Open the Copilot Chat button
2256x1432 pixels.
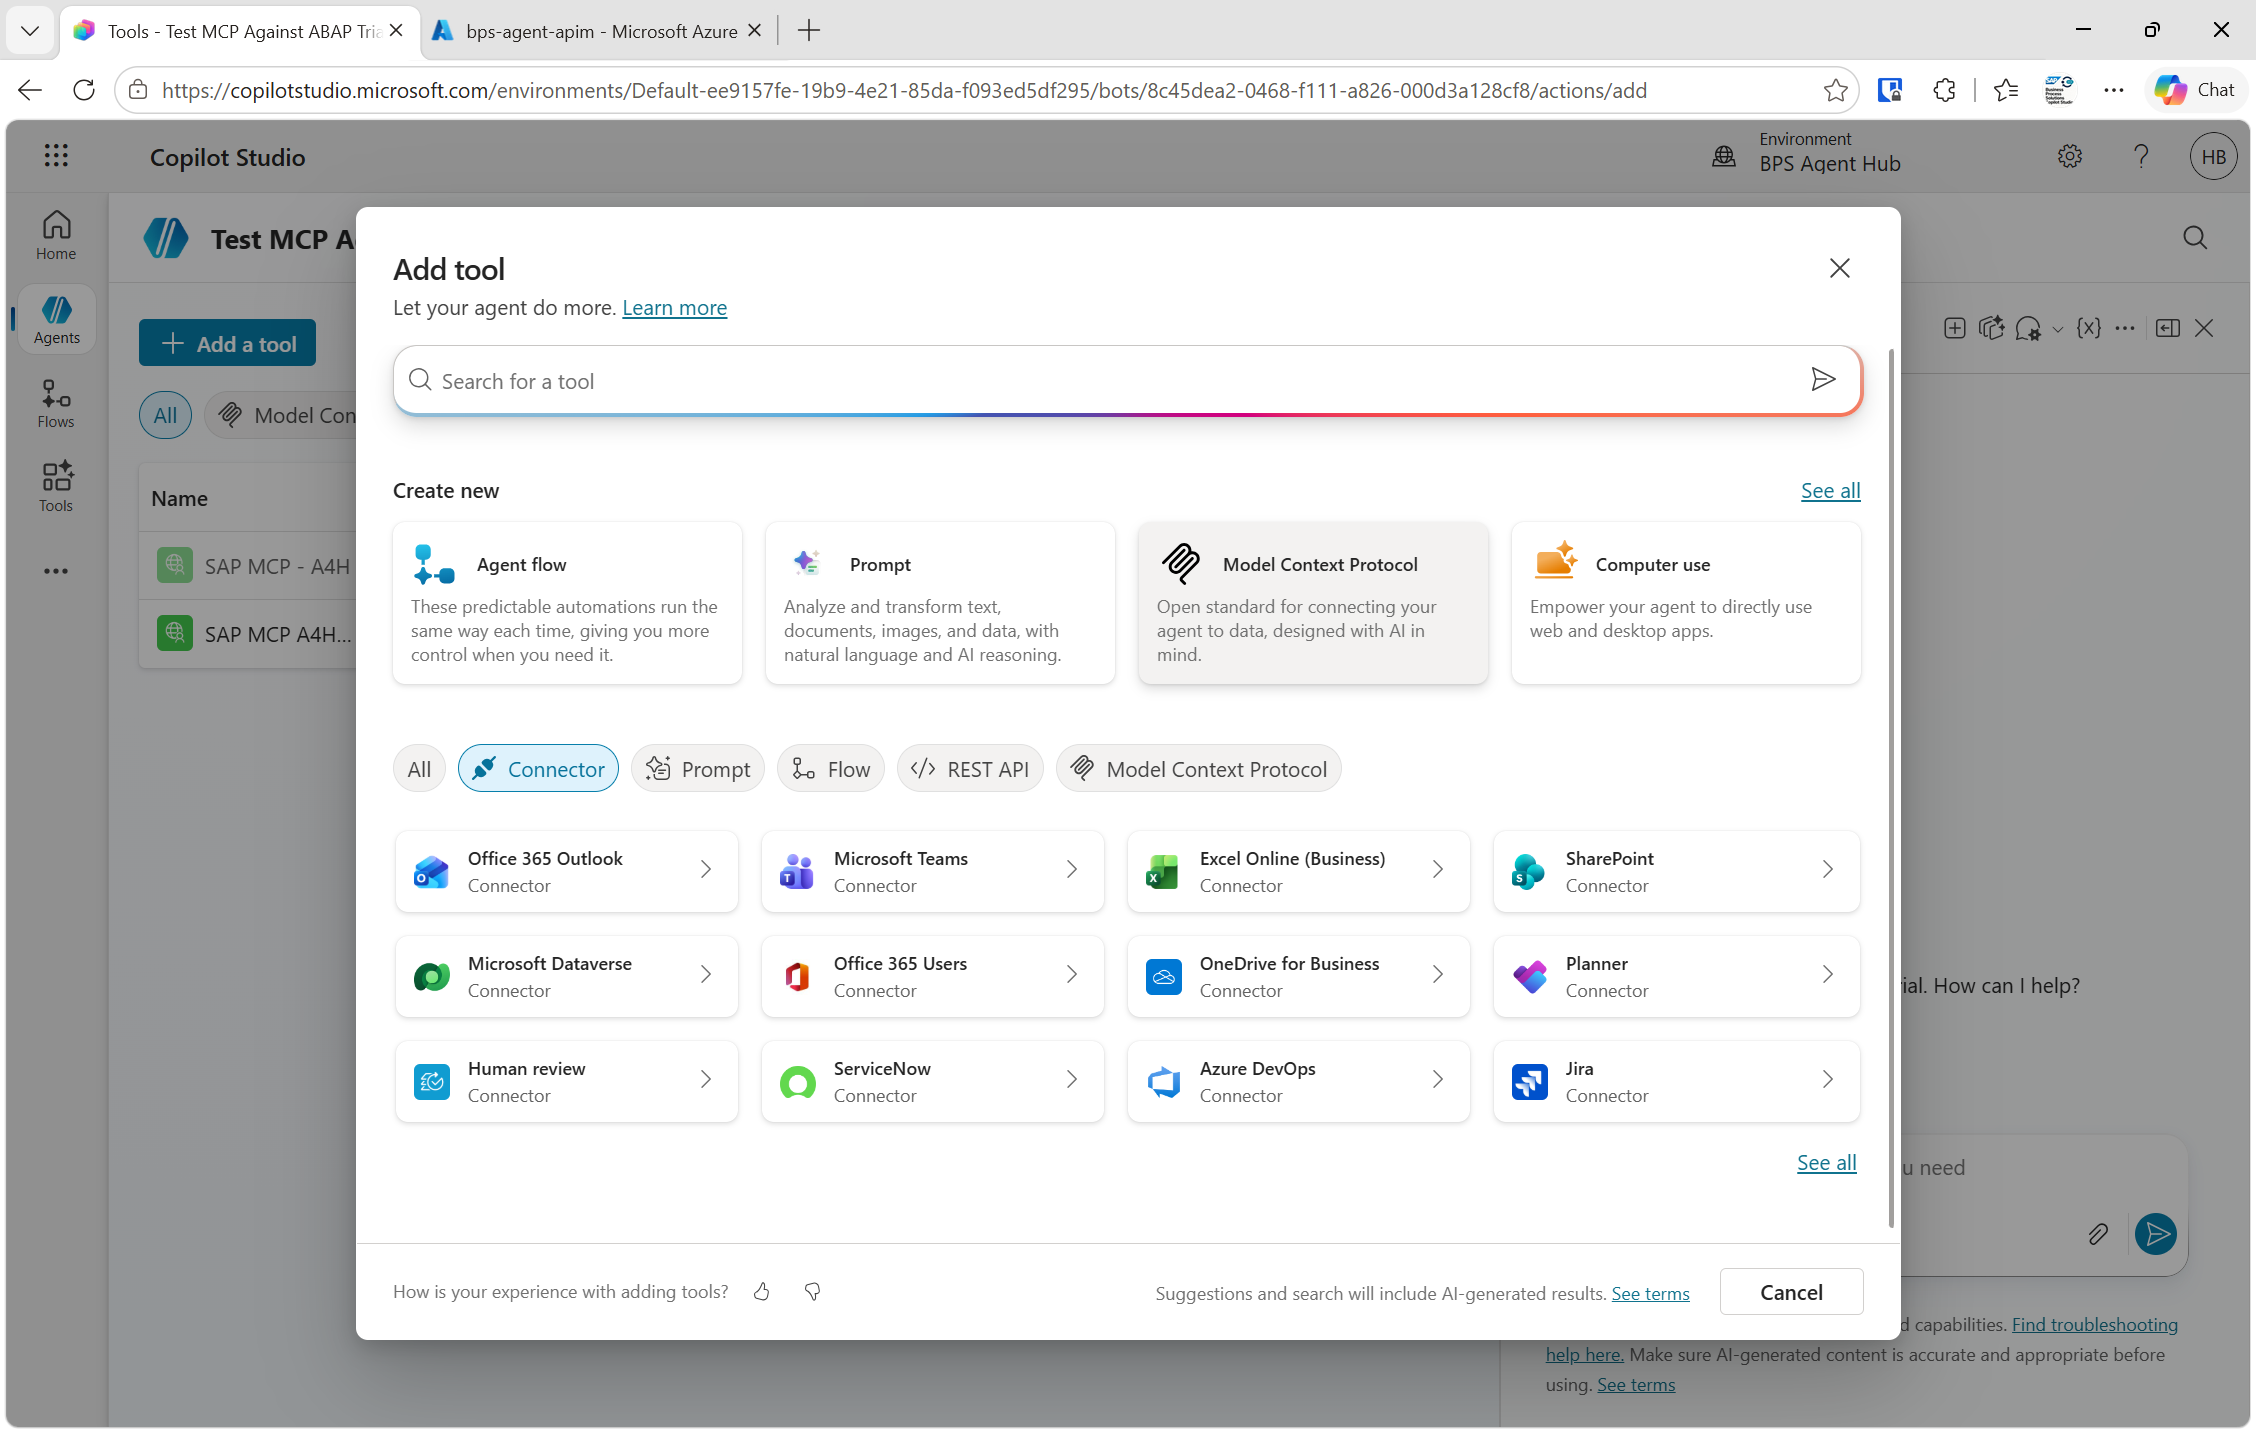pyautogui.click(x=2195, y=90)
